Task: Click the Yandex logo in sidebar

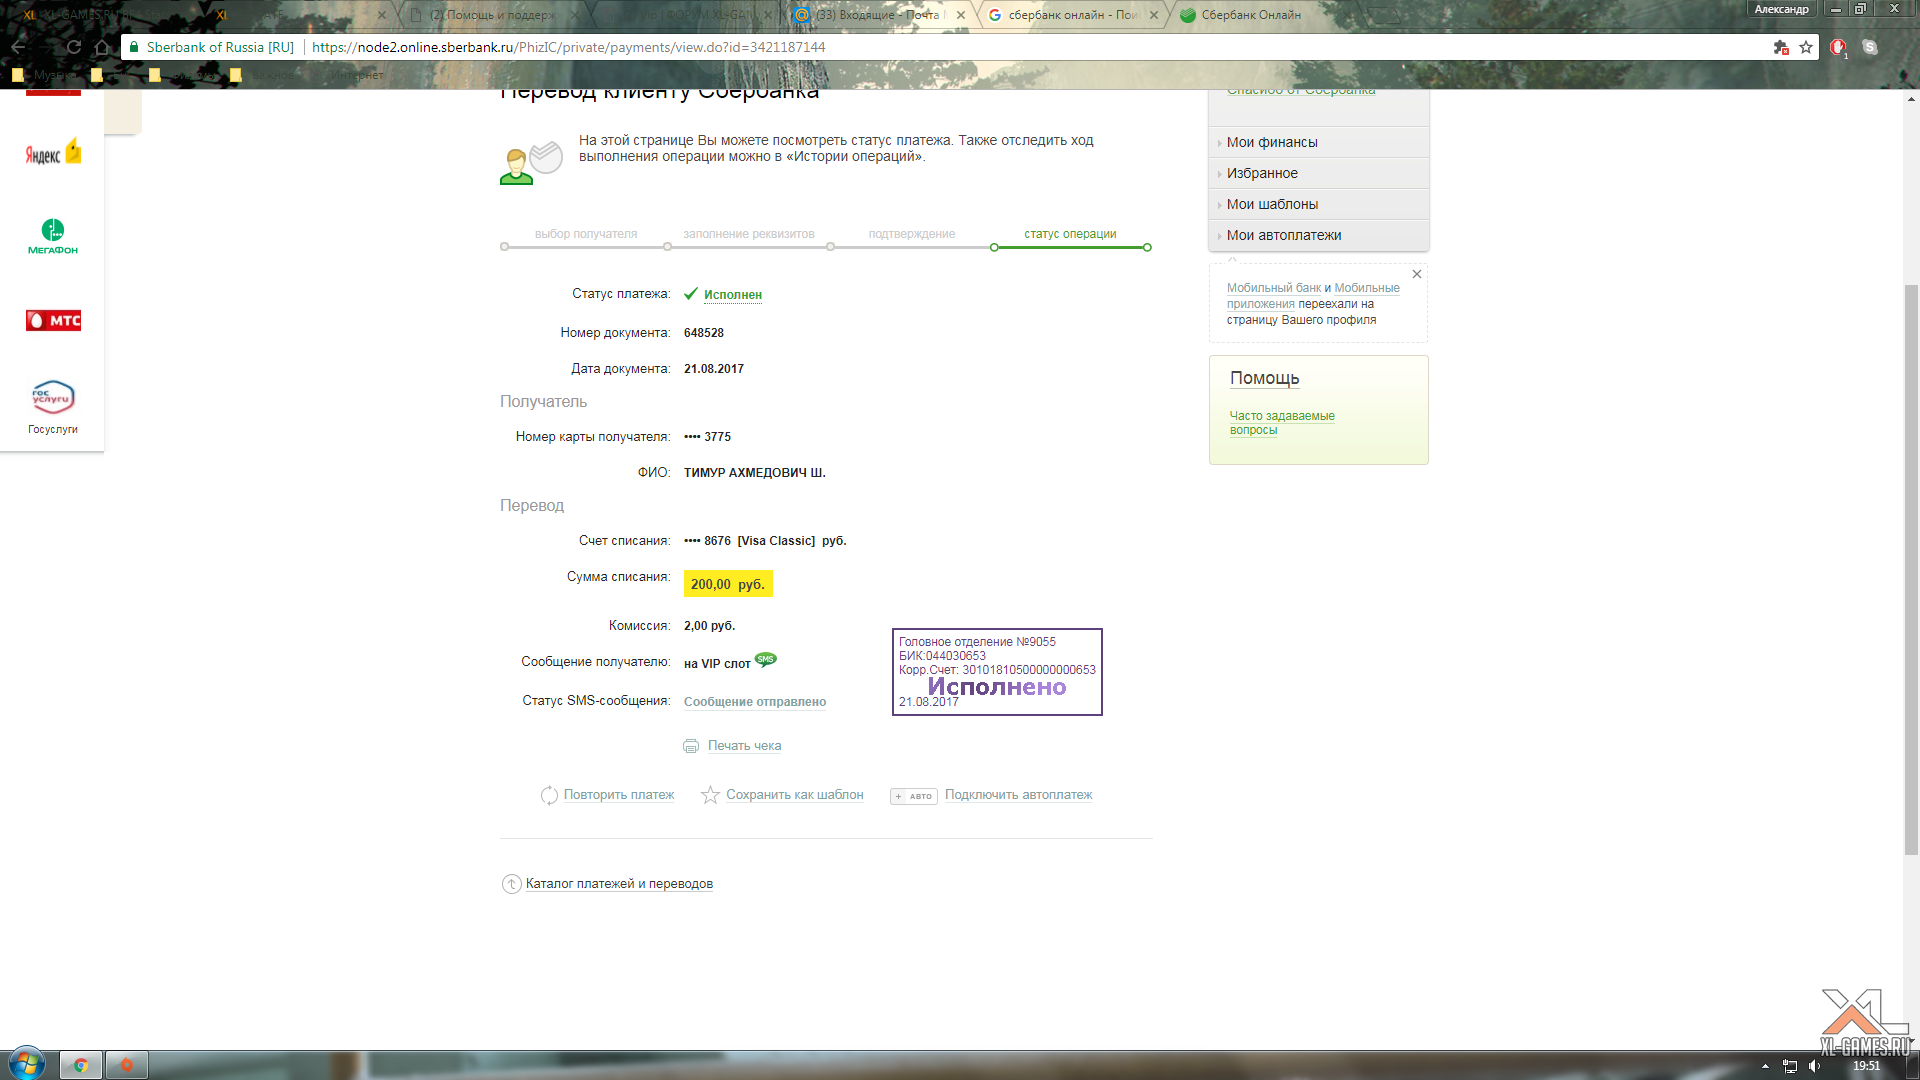Action: 53,153
